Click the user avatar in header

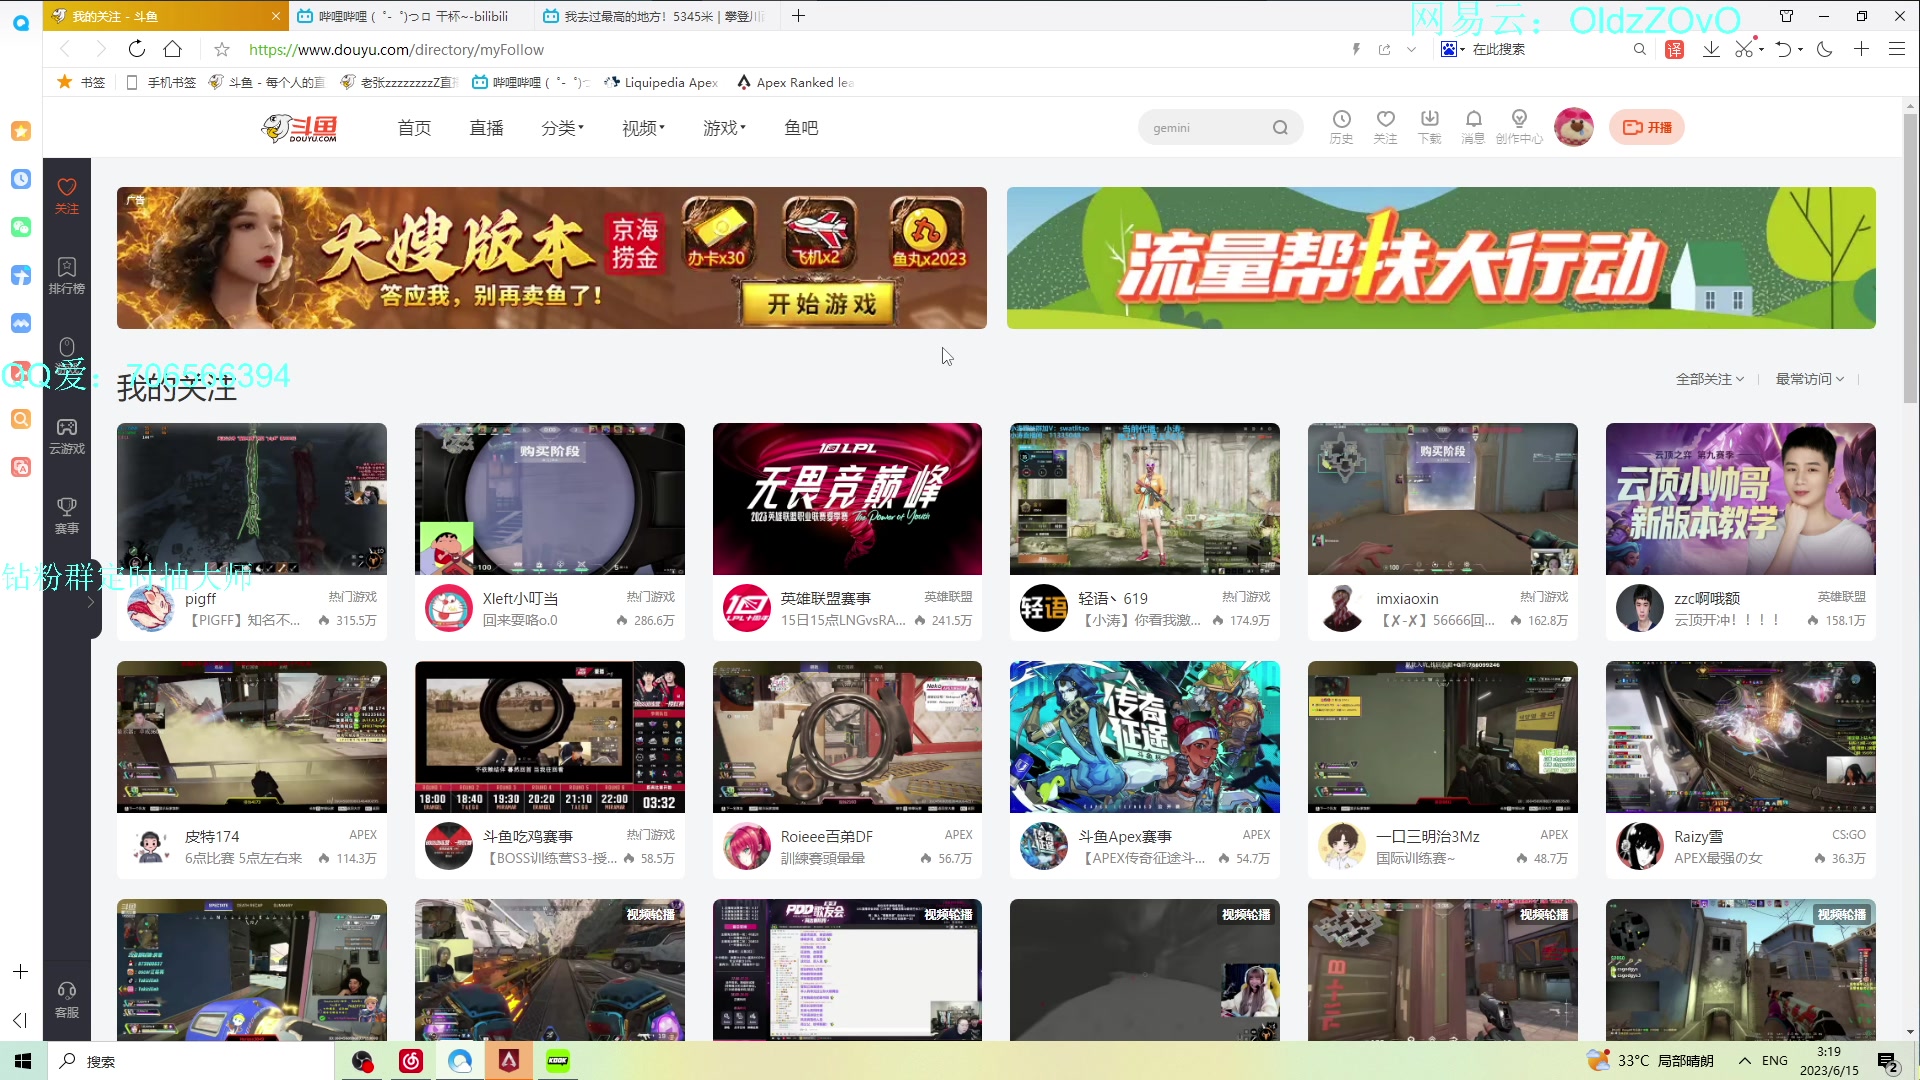[1574, 127]
